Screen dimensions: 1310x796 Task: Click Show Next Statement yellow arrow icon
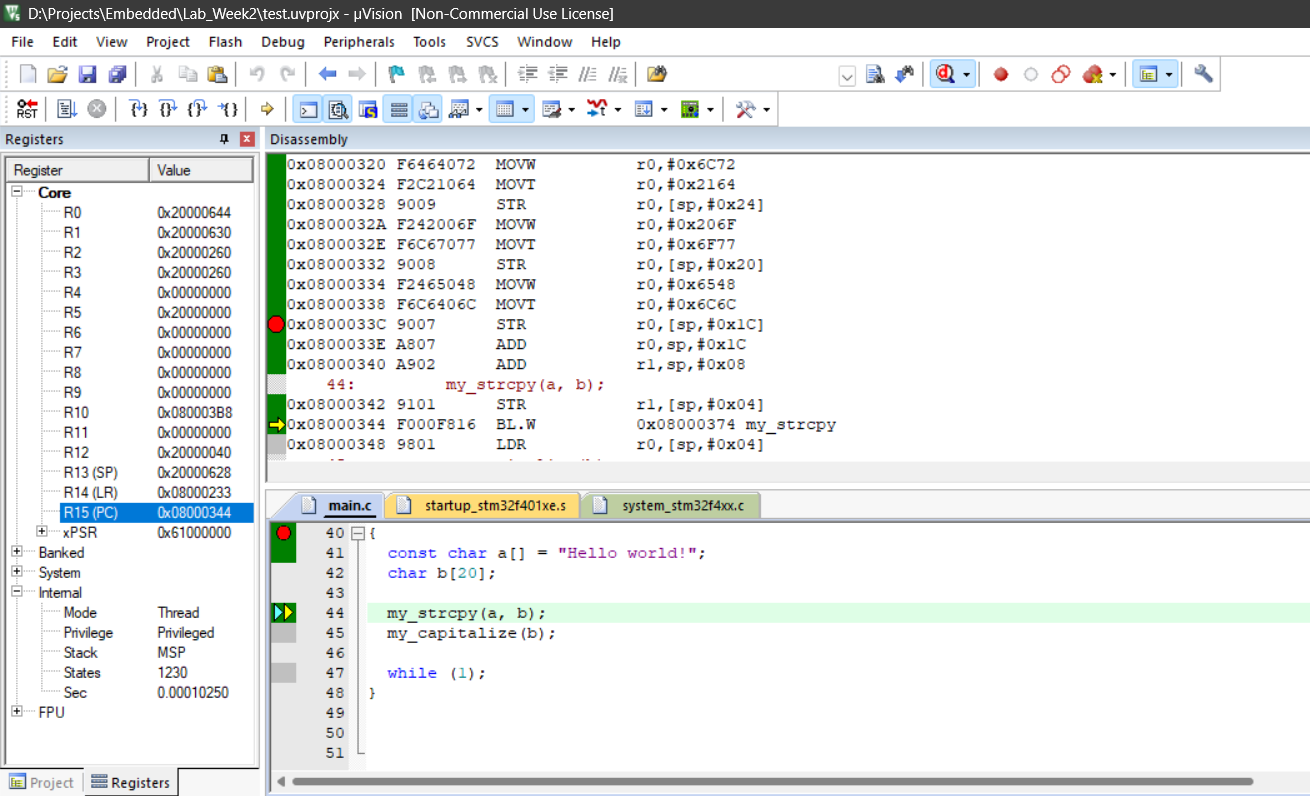267,109
